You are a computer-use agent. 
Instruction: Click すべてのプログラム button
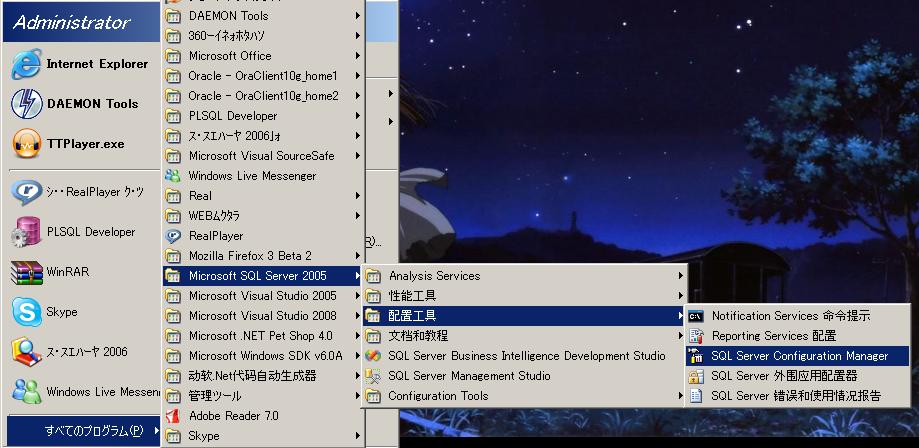86,431
